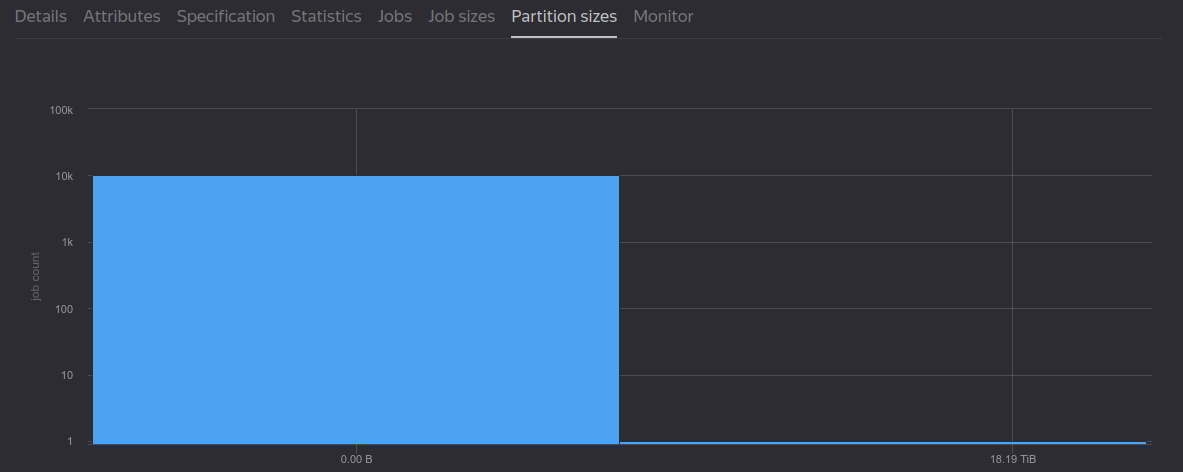Click the 'job count' axis title

coord(36,276)
